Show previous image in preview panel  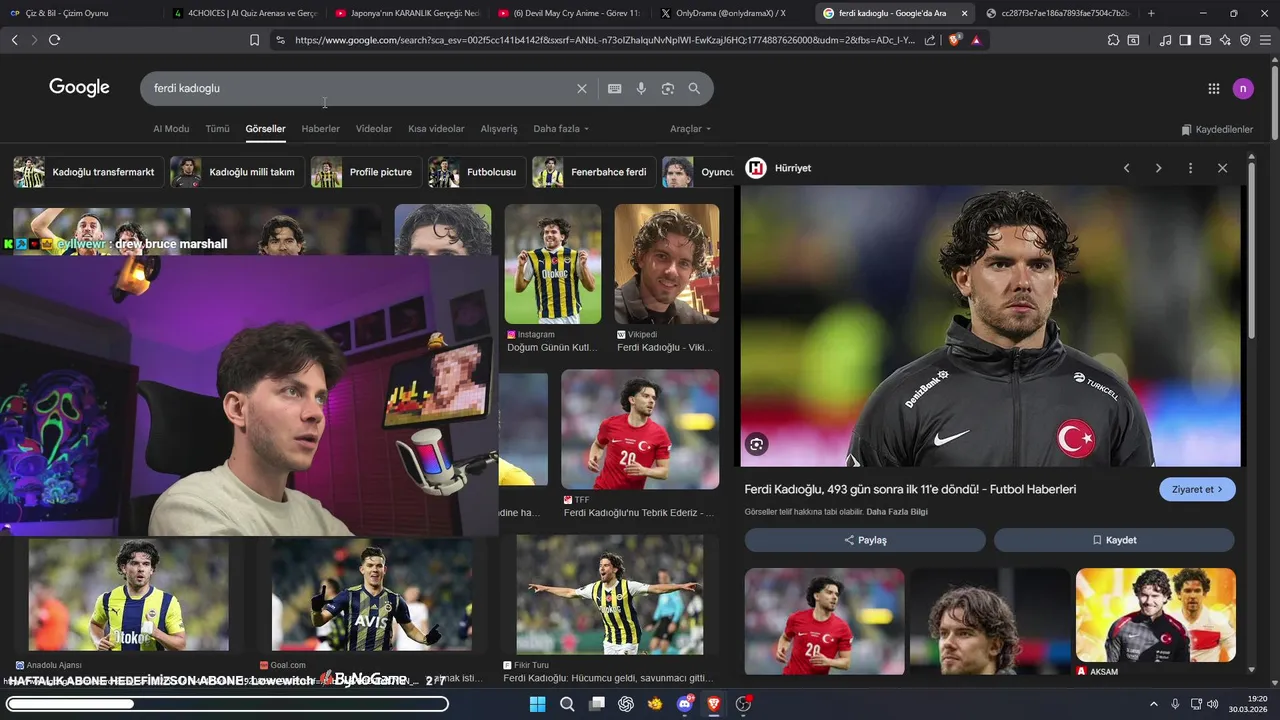1127,168
